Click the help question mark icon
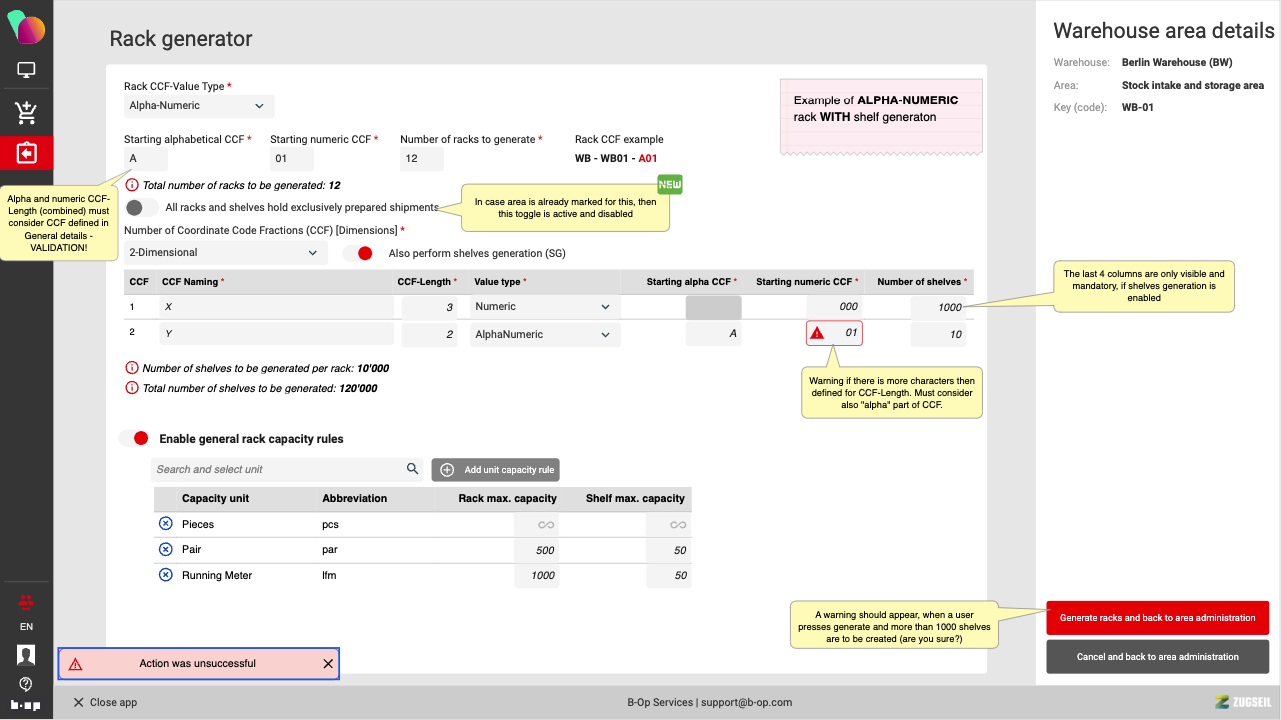 point(26,684)
